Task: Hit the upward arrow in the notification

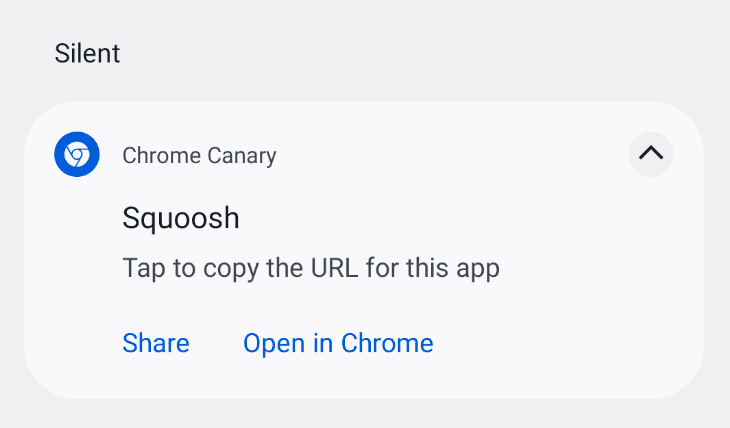Action: (651, 154)
